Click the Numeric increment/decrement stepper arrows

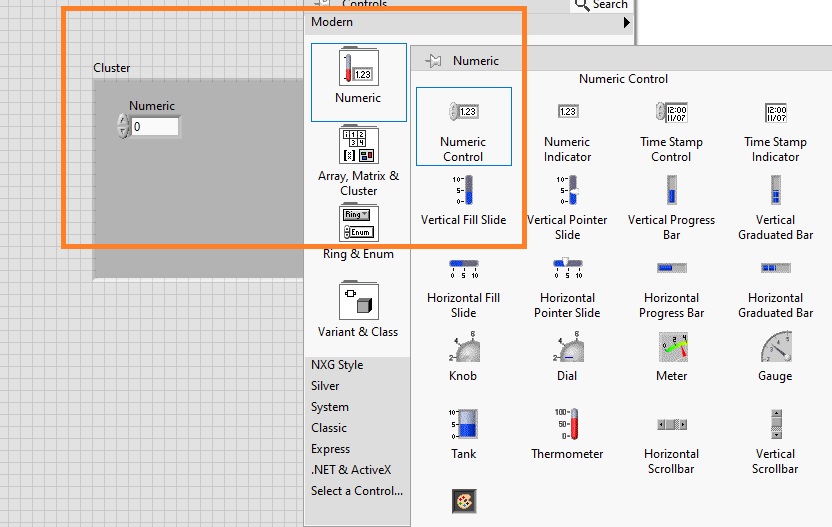123,126
